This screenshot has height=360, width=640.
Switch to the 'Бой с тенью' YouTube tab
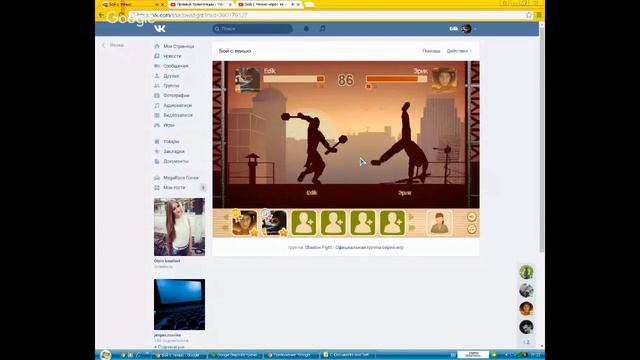coord(268,4)
